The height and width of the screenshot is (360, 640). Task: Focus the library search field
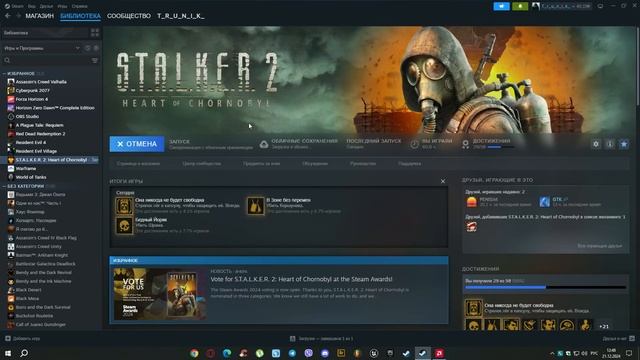click(x=47, y=60)
